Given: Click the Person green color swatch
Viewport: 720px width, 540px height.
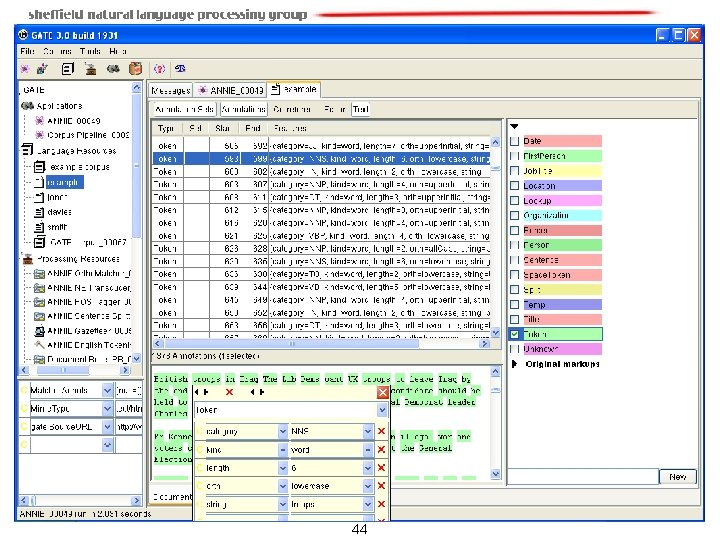Looking at the screenshot, I should click(x=562, y=245).
